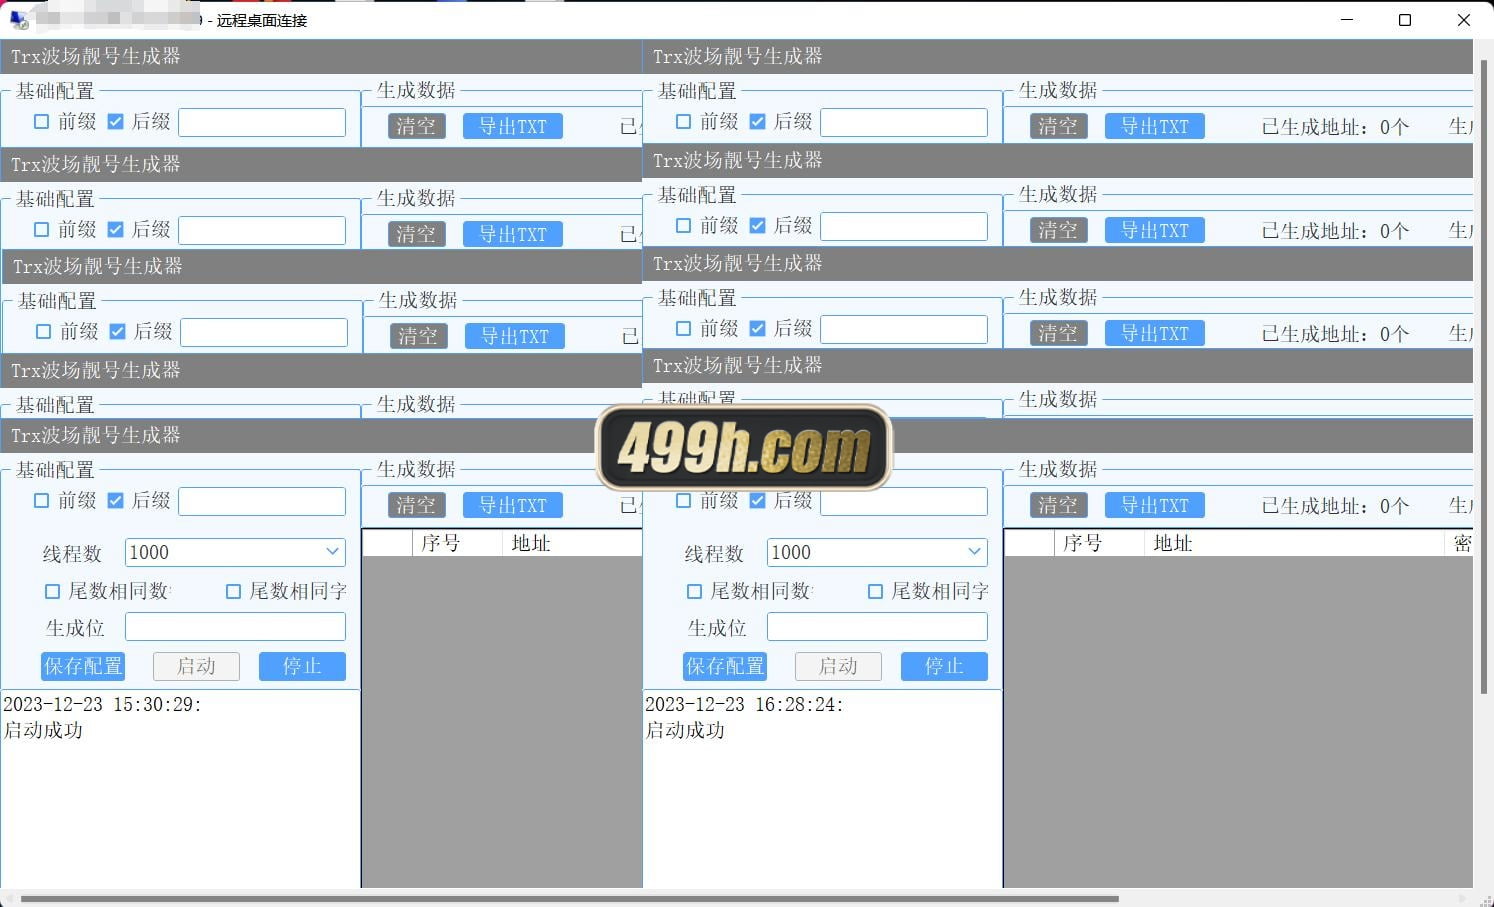Tick 尾数相同字 in the 15:30:29 log window
Viewport: 1494px width, 907px height.
233,591
